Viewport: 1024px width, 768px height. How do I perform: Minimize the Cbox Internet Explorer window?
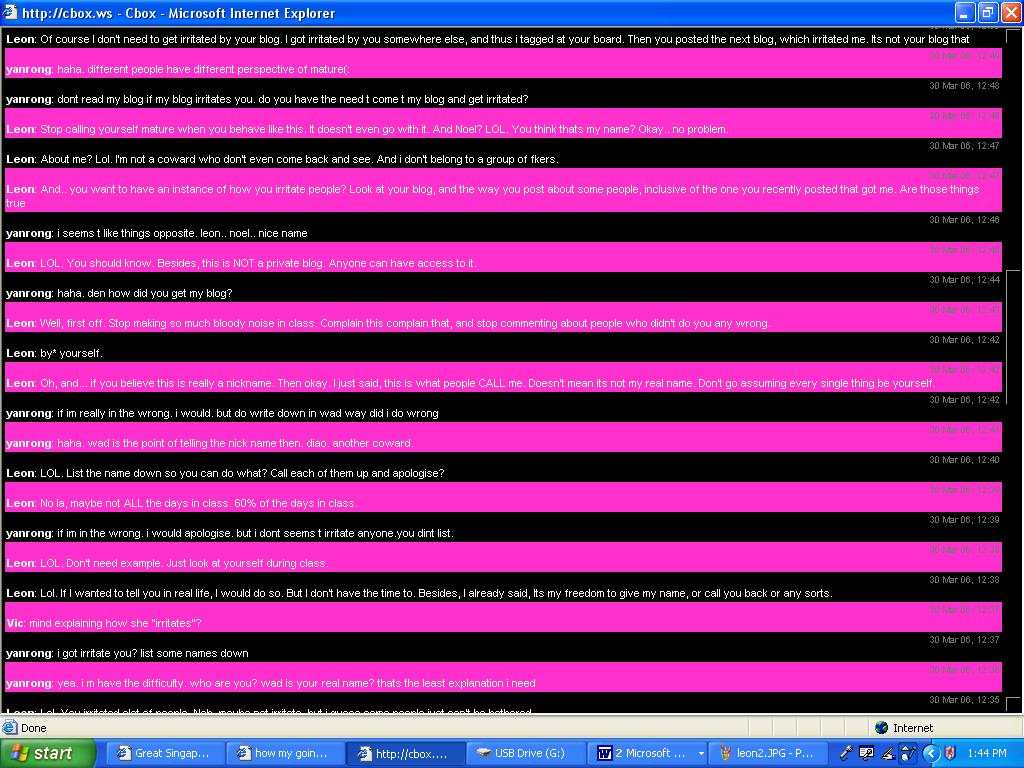(x=965, y=12)
